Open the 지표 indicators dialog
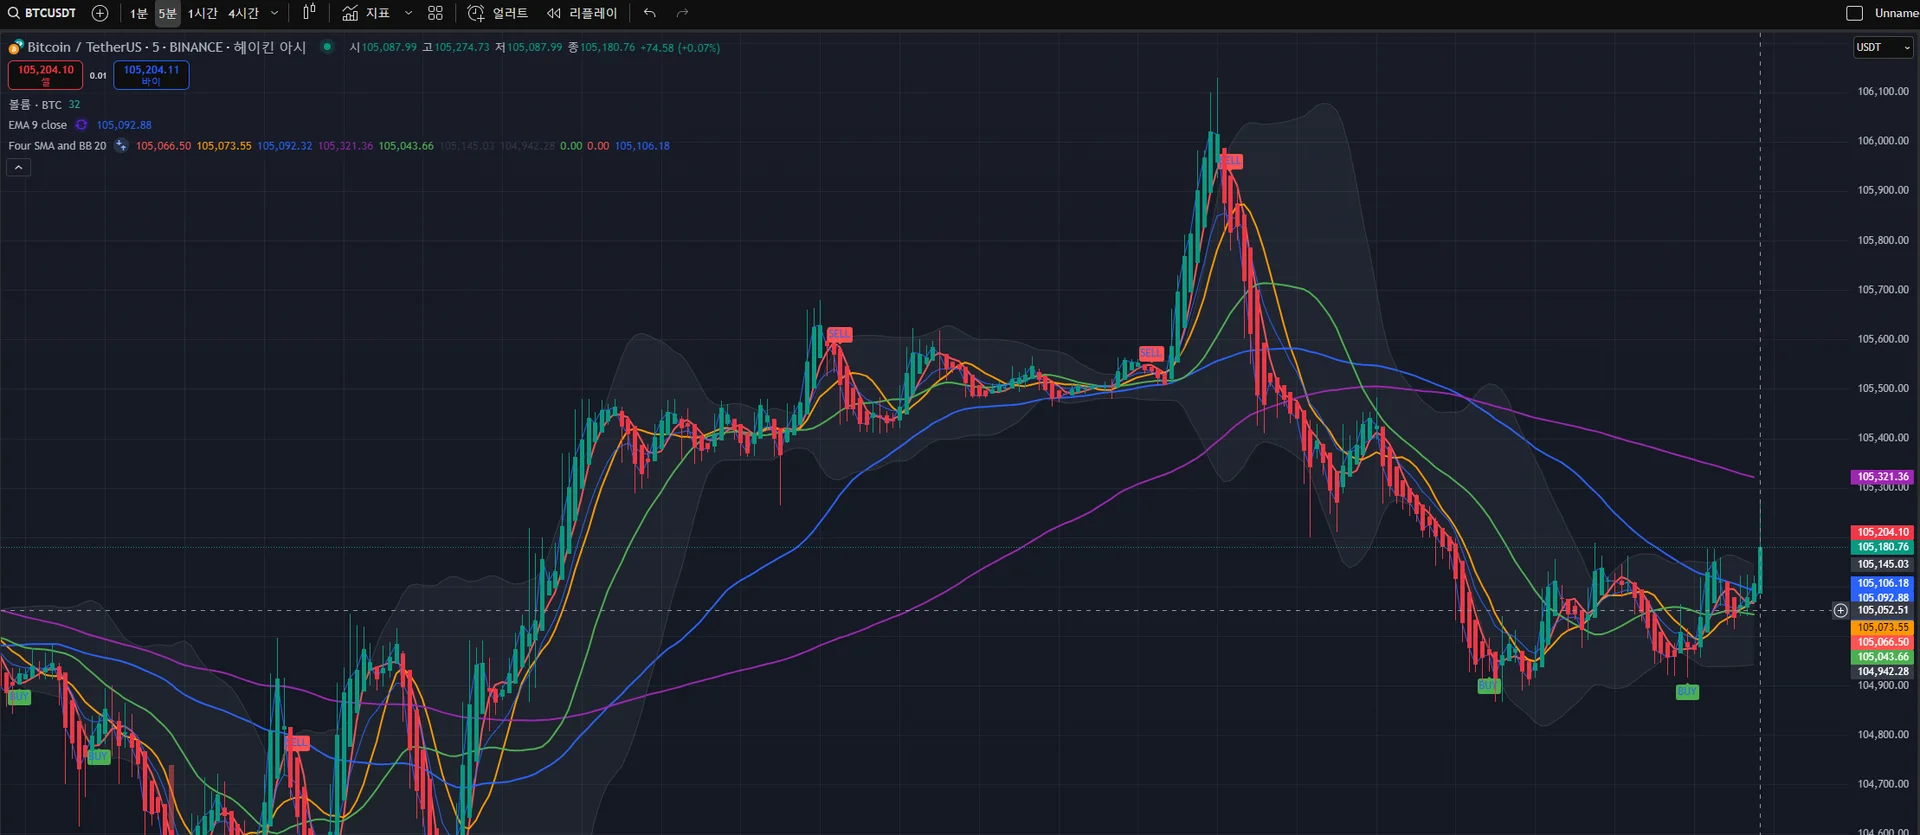Screen dimensions: 1920x835 [x=366, y=13]
